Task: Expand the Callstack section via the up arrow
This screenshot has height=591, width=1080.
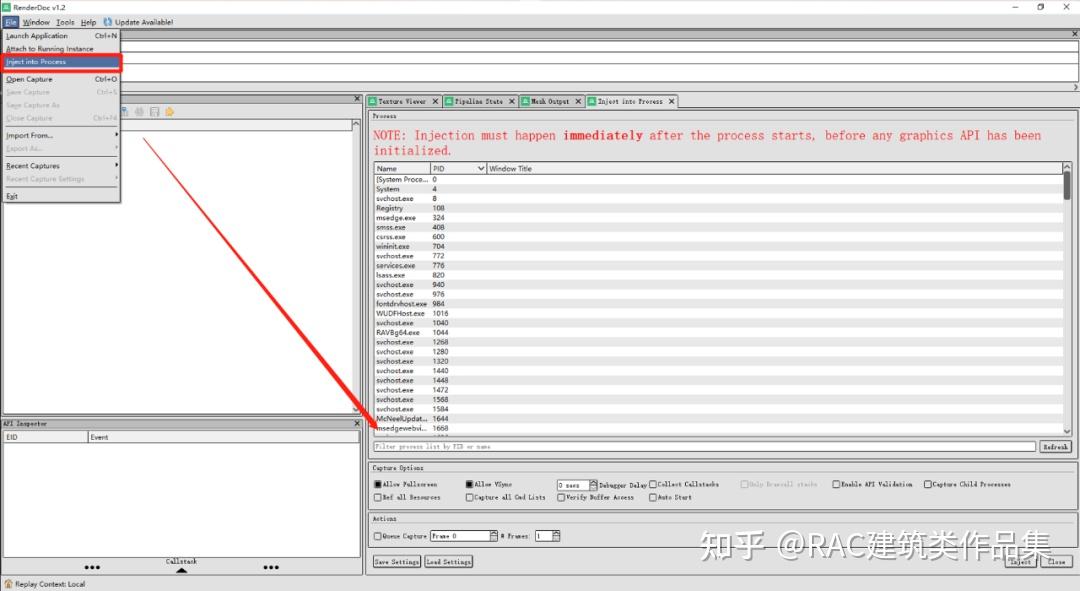Action: (x=181, y=570)
